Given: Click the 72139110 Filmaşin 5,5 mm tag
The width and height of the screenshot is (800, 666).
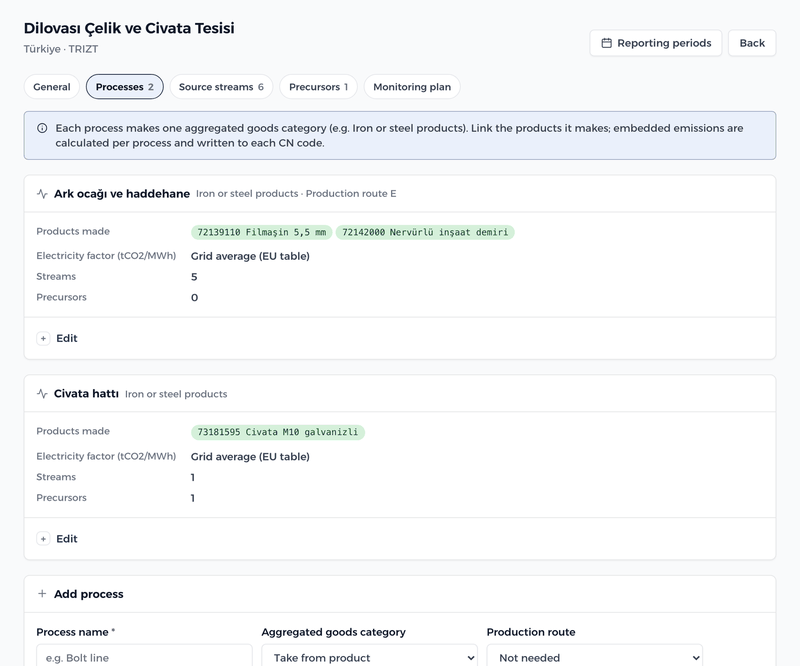Looking at the screenshot, I should [262, 232].
